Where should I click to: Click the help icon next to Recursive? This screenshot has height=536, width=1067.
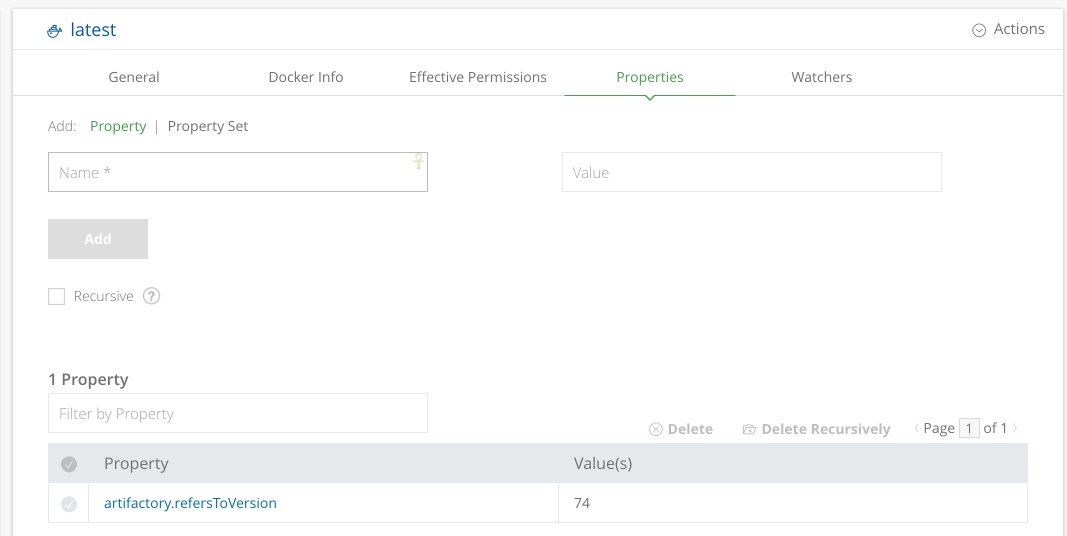(152, 296)
